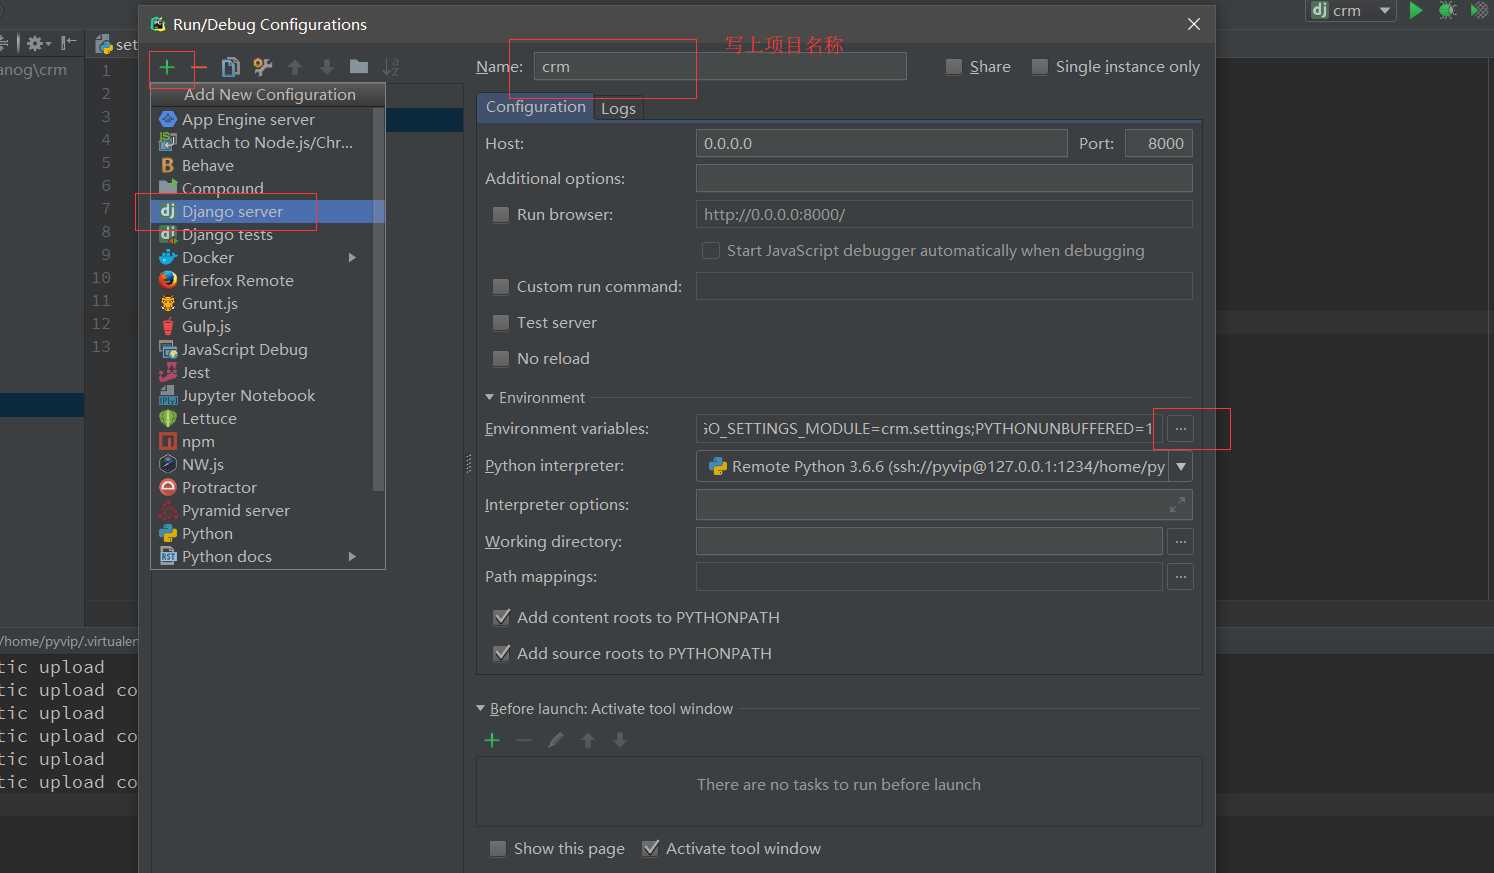Click the expand icon in Interpreter options field
Image resolution: width=1494 pixels, height=873 pixels.
click(1177, 505)
